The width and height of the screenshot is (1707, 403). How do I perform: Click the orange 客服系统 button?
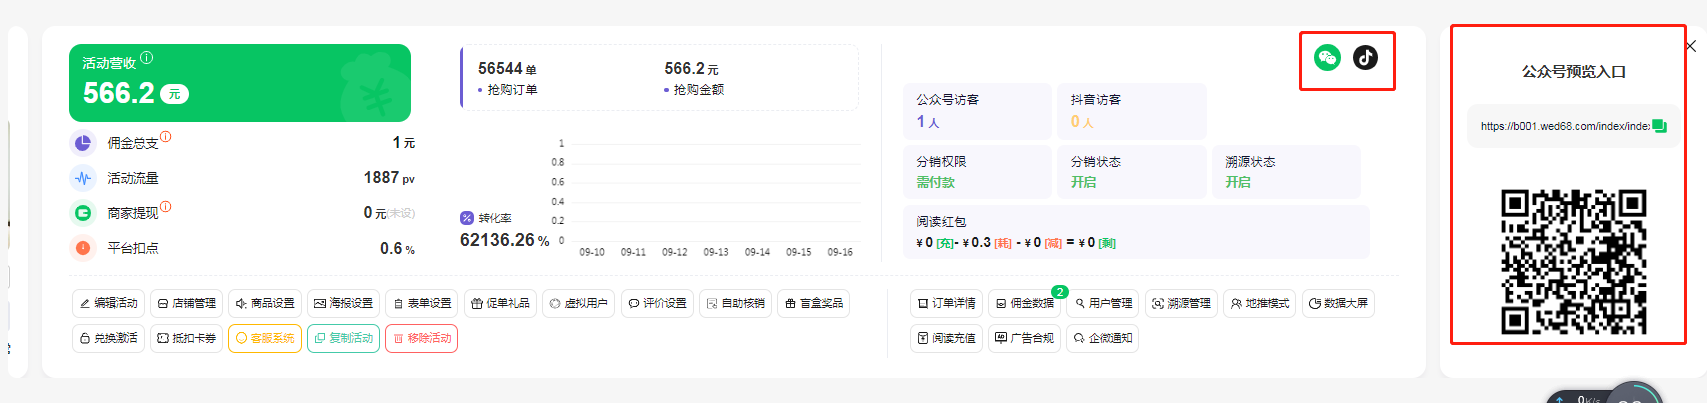(265, 338)
